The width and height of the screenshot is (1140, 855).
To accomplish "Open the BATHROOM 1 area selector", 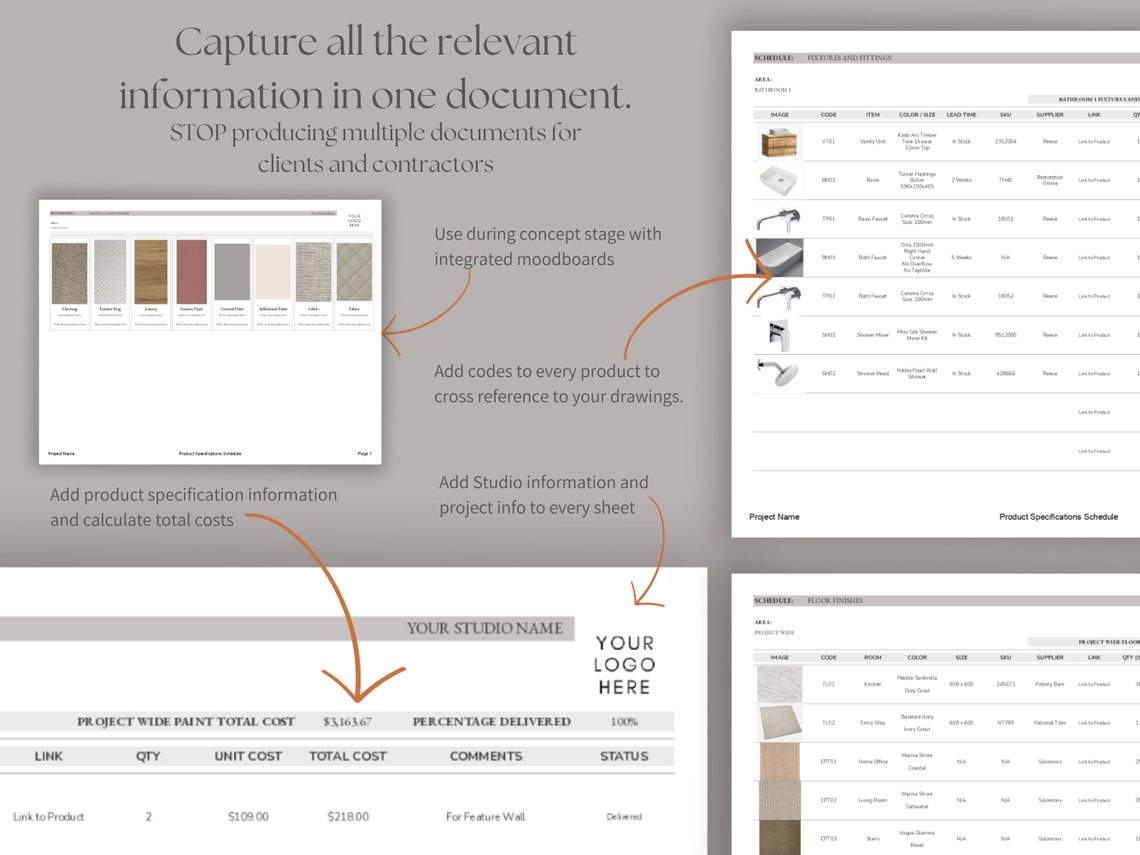I will (771, 89).
